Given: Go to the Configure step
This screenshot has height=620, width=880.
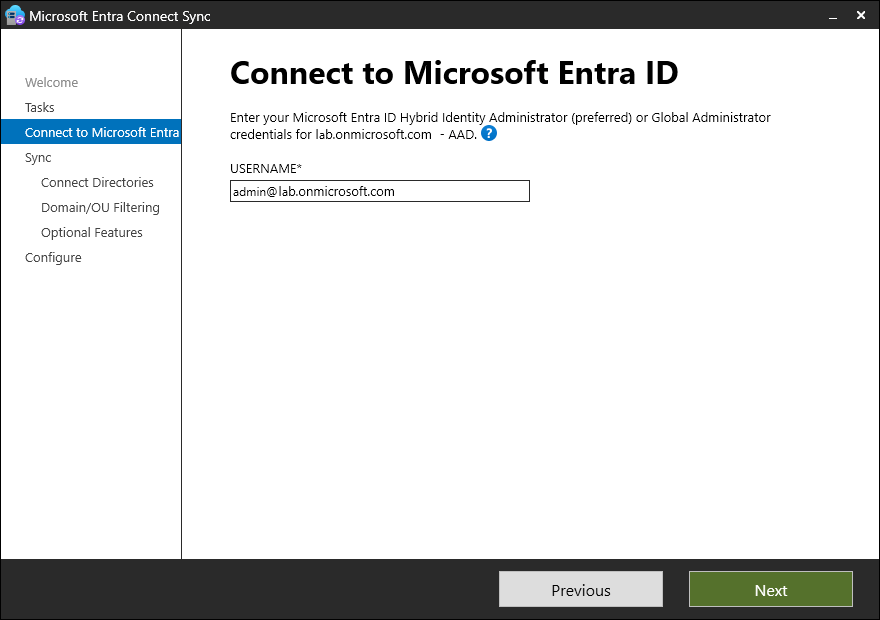Looking at the screenshot, I should click(x=53, y=258).
